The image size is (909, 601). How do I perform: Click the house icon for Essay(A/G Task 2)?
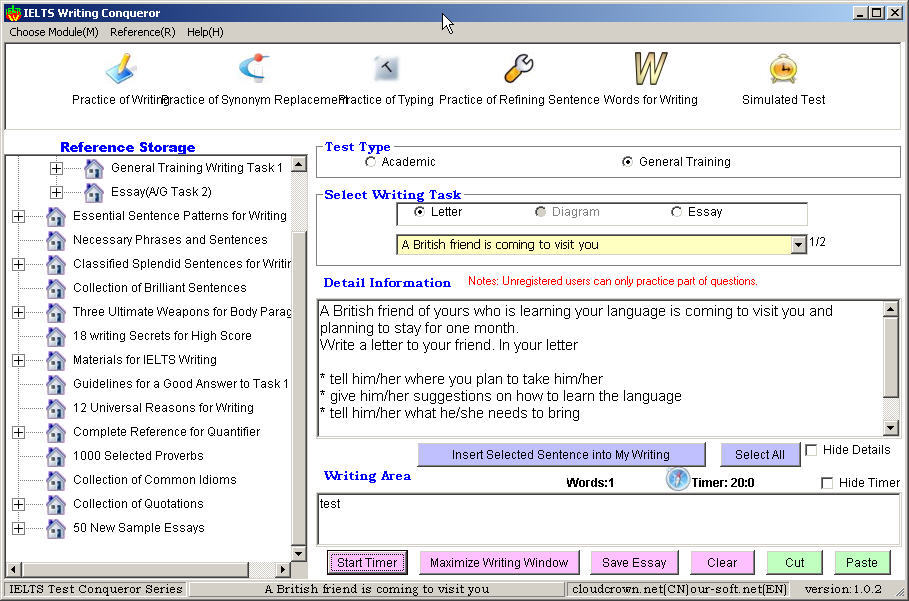pyautogui.click(x=94, y=192)
